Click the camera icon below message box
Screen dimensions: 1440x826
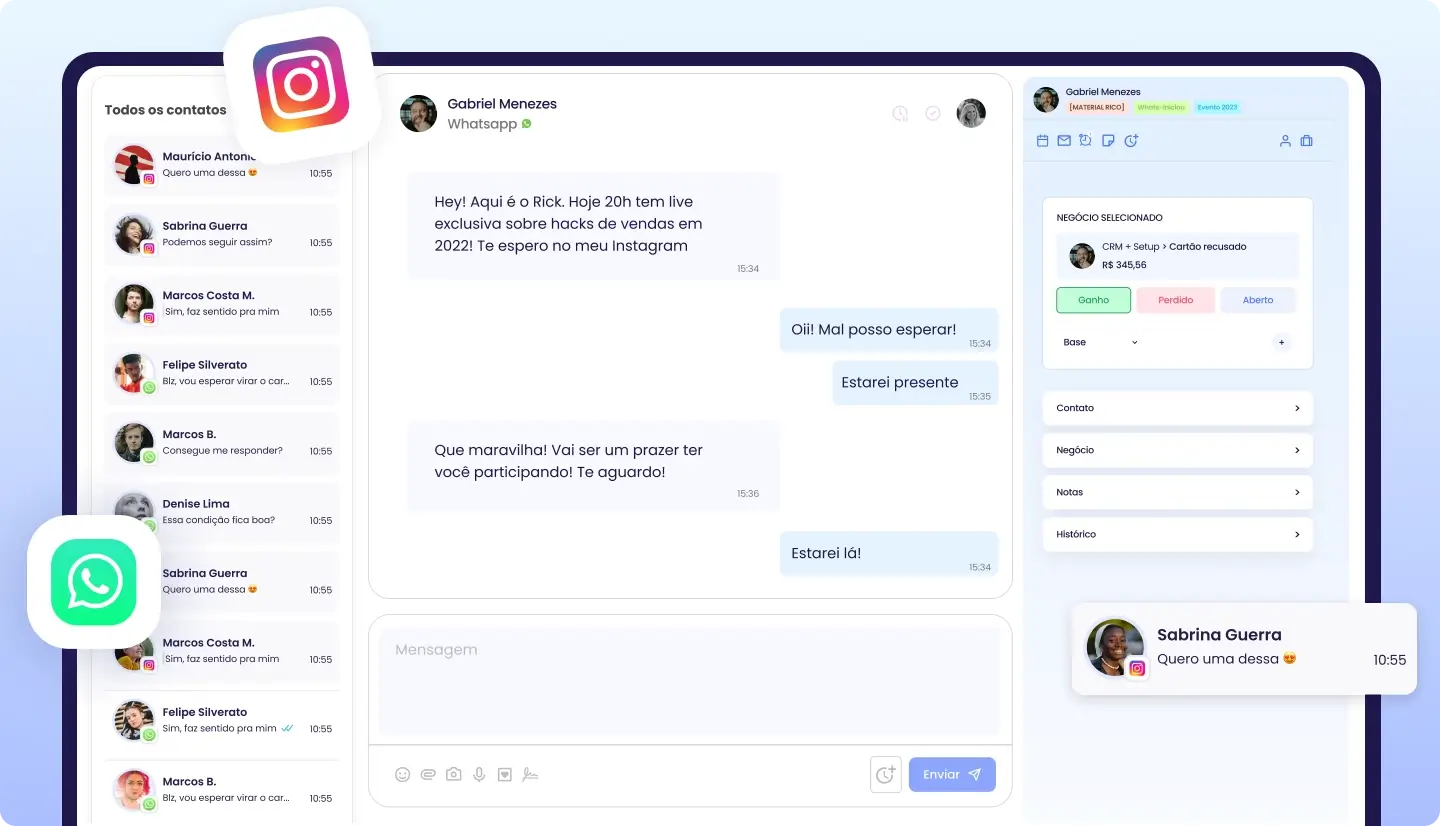[x=454, y=774]
